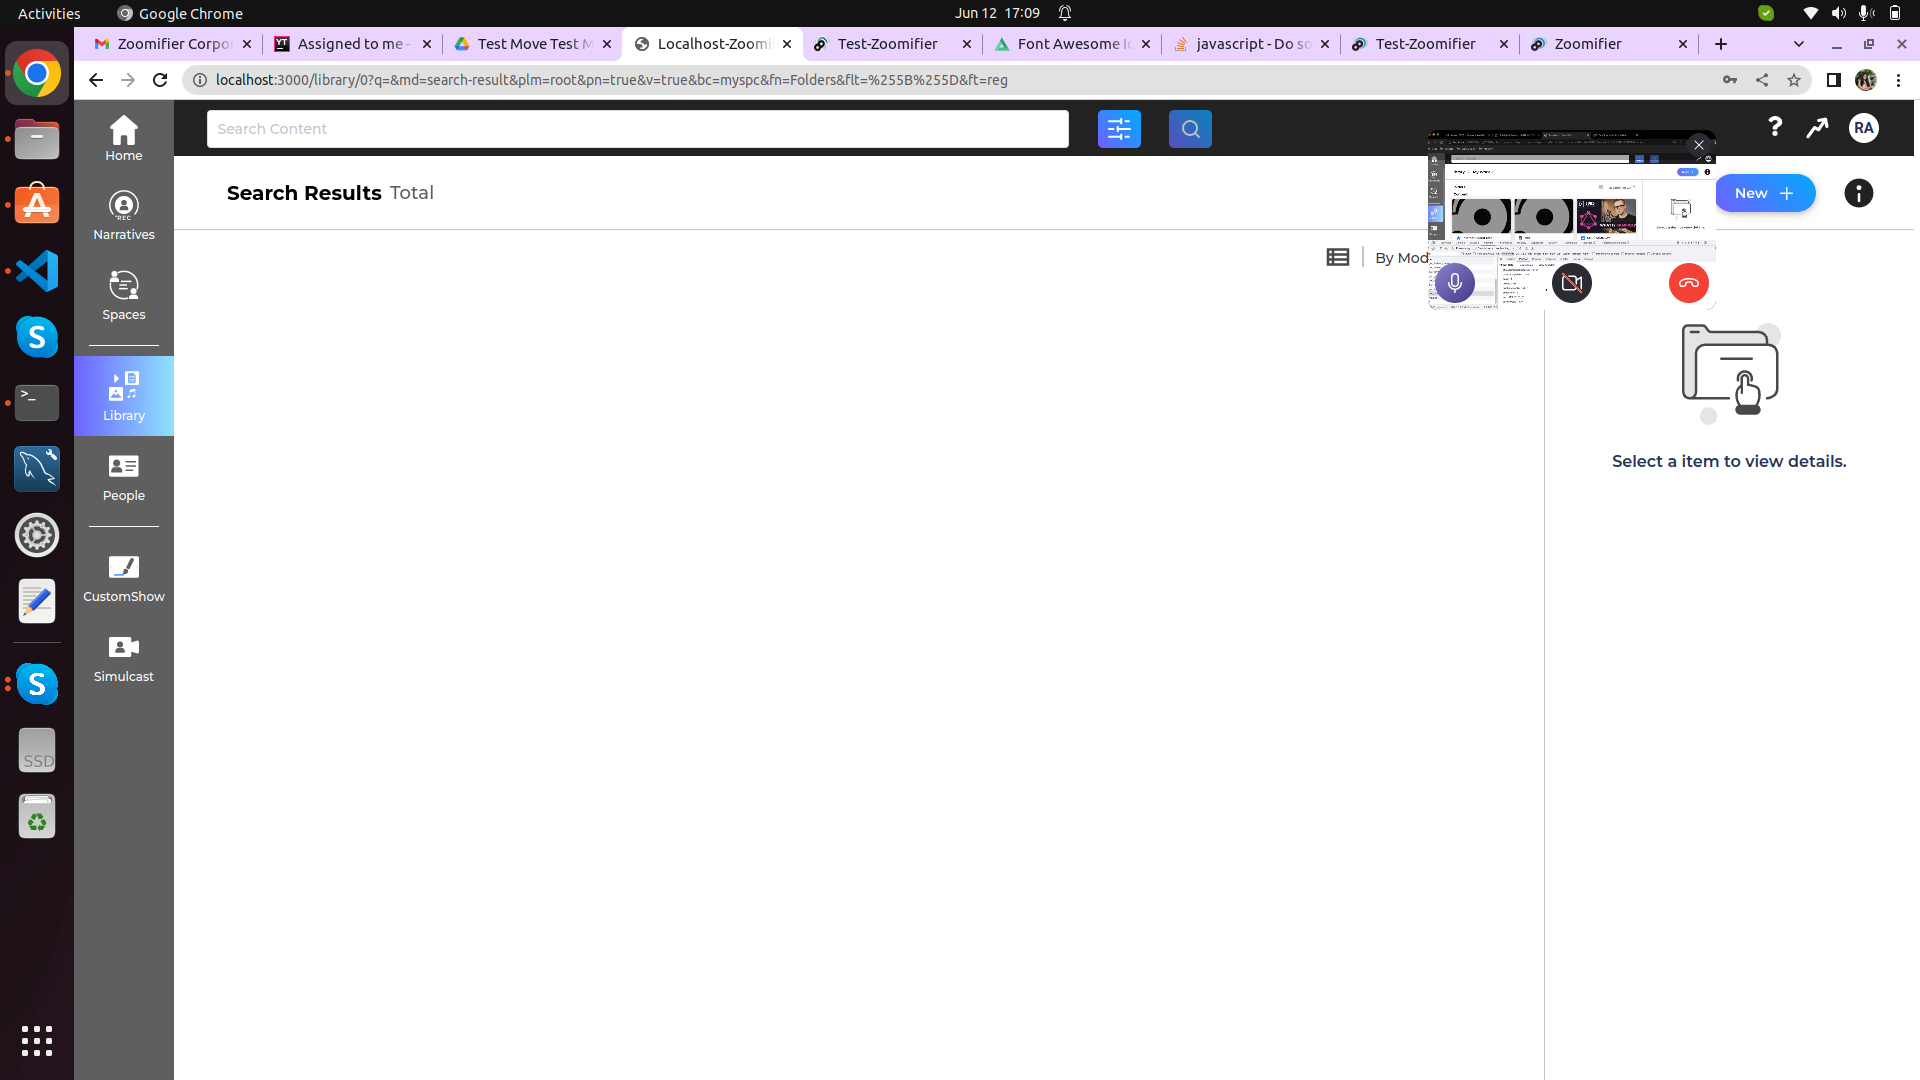Mute microphone in call overlay
The image size is (1920, 1080).
[x=1454, y=283]
